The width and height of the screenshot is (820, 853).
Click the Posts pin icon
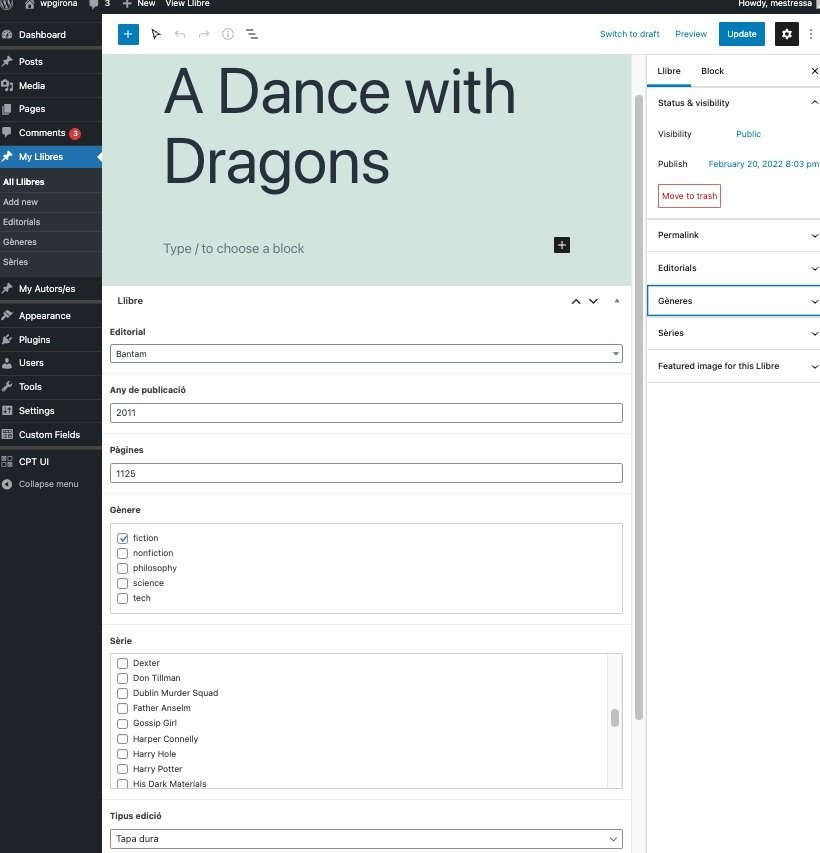7,61
